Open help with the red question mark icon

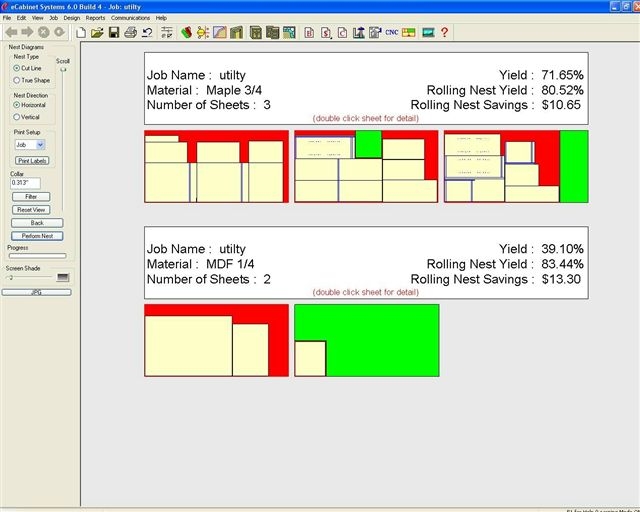[444, 33]
